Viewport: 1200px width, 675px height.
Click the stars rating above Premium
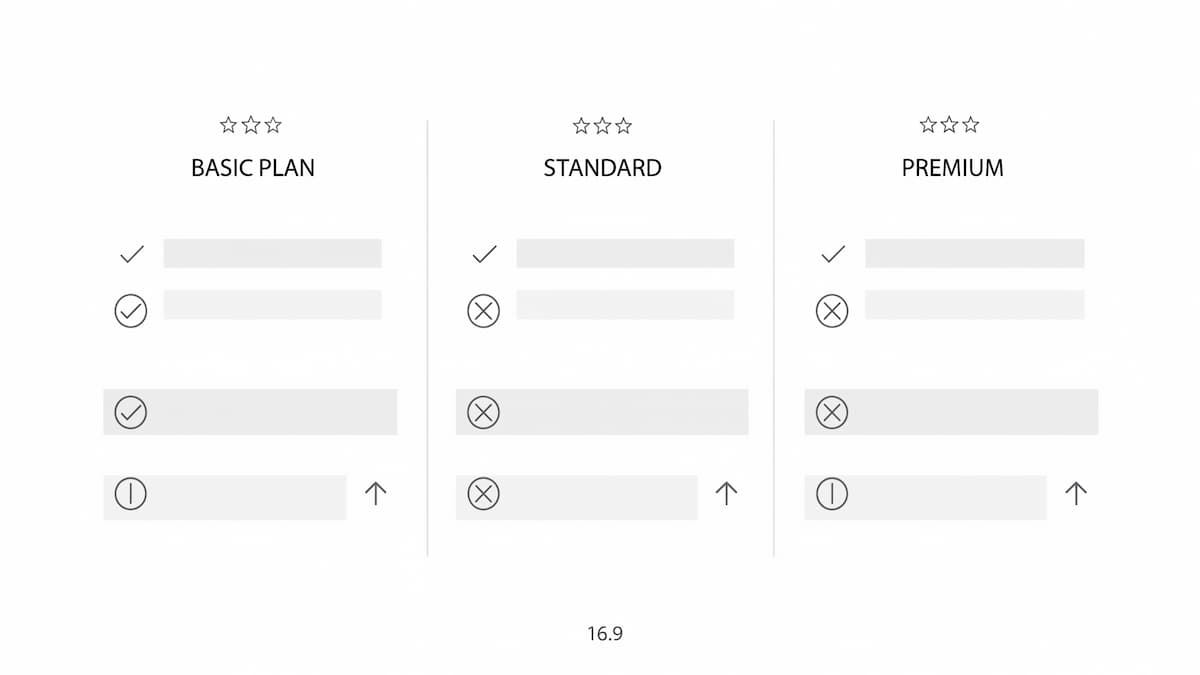[949, 125]
